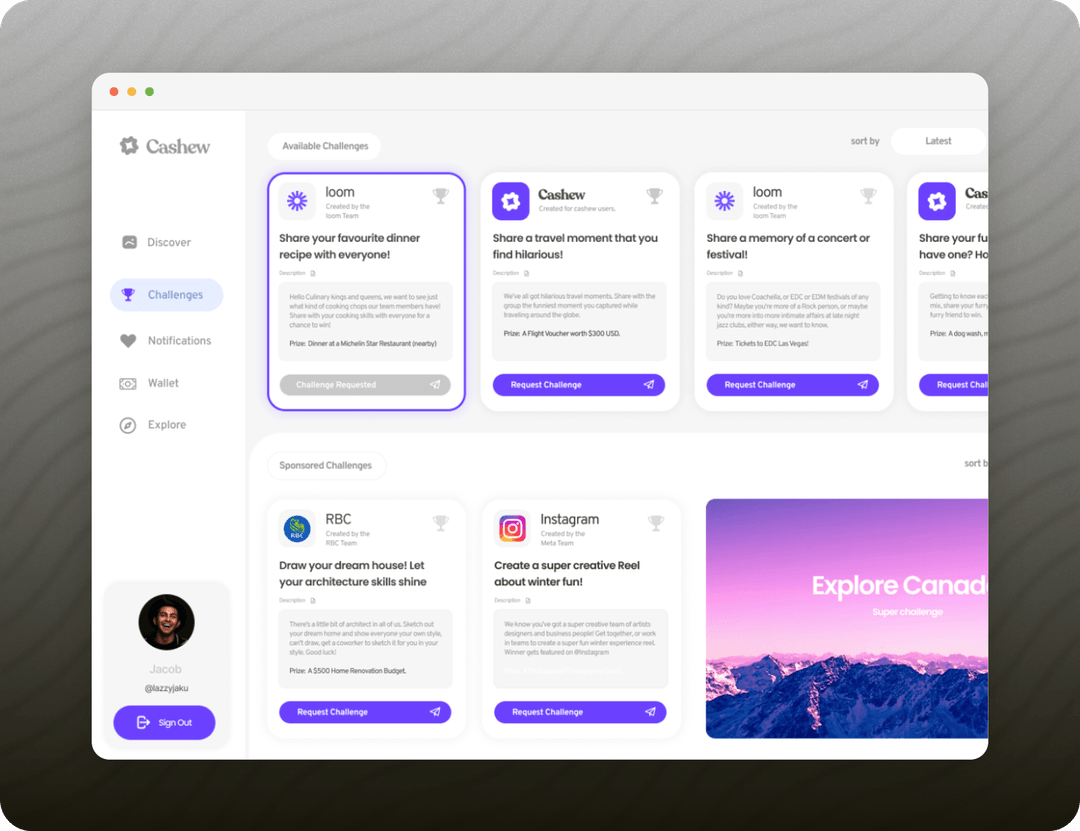1080x831 pixels.
Task: Click the Challenges trophy icon in sidebar
Action: 128,295
